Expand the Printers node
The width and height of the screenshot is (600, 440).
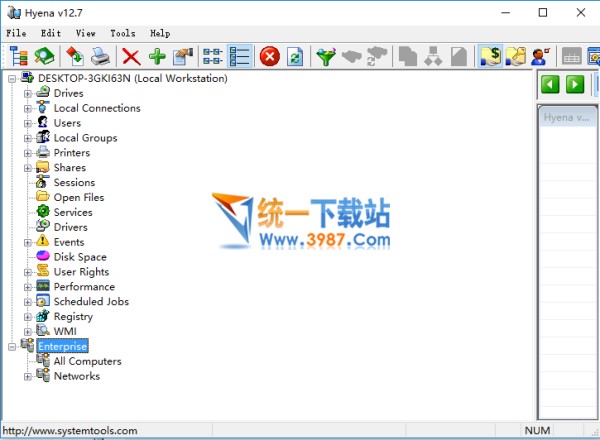28,153
